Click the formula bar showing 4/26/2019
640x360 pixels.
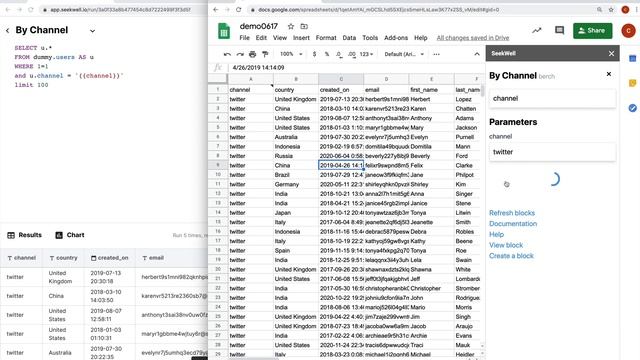pyautogui.click(x=355, y=68)
